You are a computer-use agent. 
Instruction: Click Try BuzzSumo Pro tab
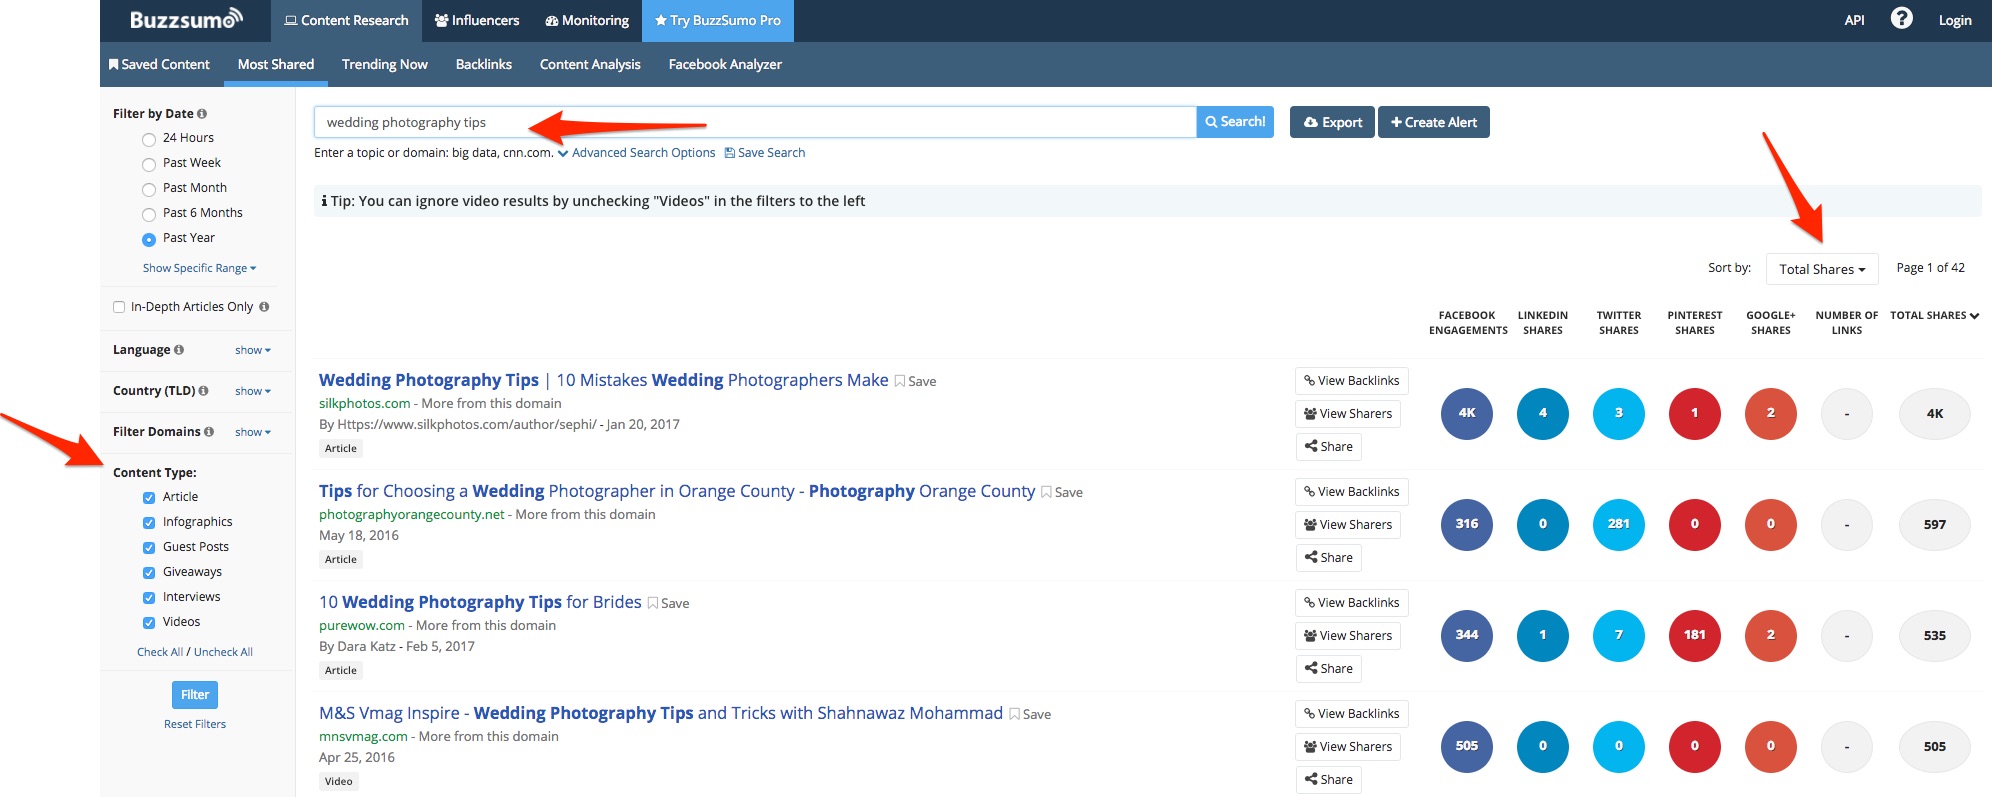(x=718, y=21)
